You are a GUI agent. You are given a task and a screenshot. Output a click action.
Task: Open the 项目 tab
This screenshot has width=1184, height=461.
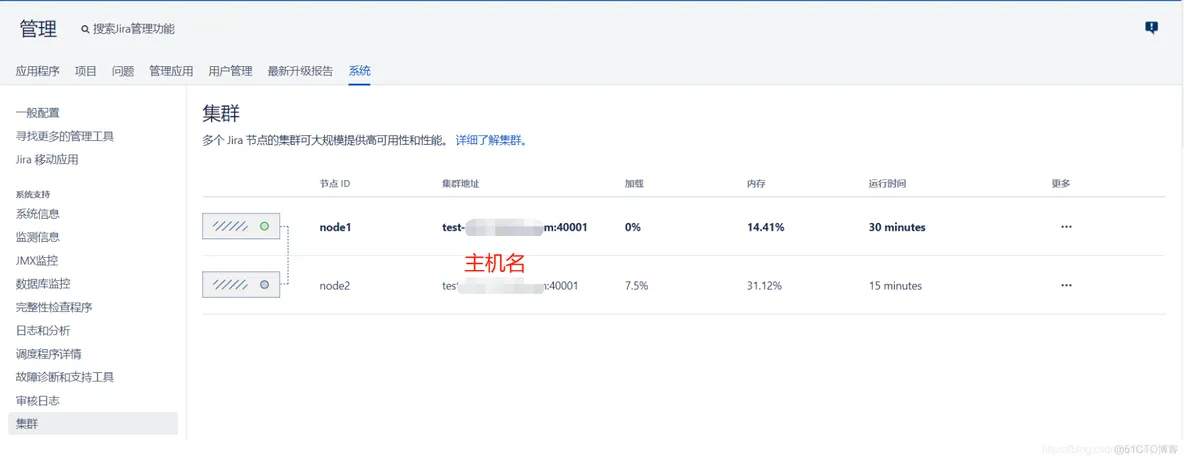[x=85, y=72]
